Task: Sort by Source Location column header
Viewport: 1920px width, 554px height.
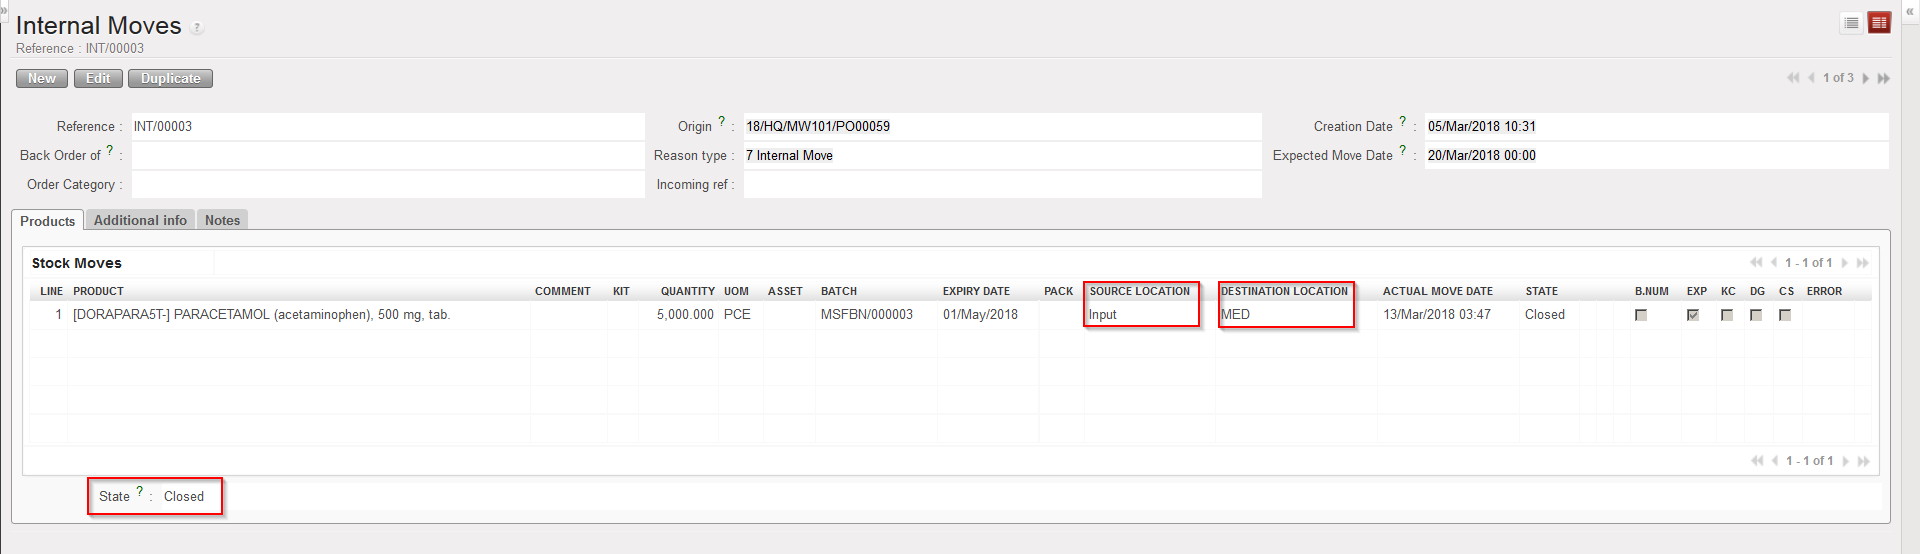Action: 1139,291
